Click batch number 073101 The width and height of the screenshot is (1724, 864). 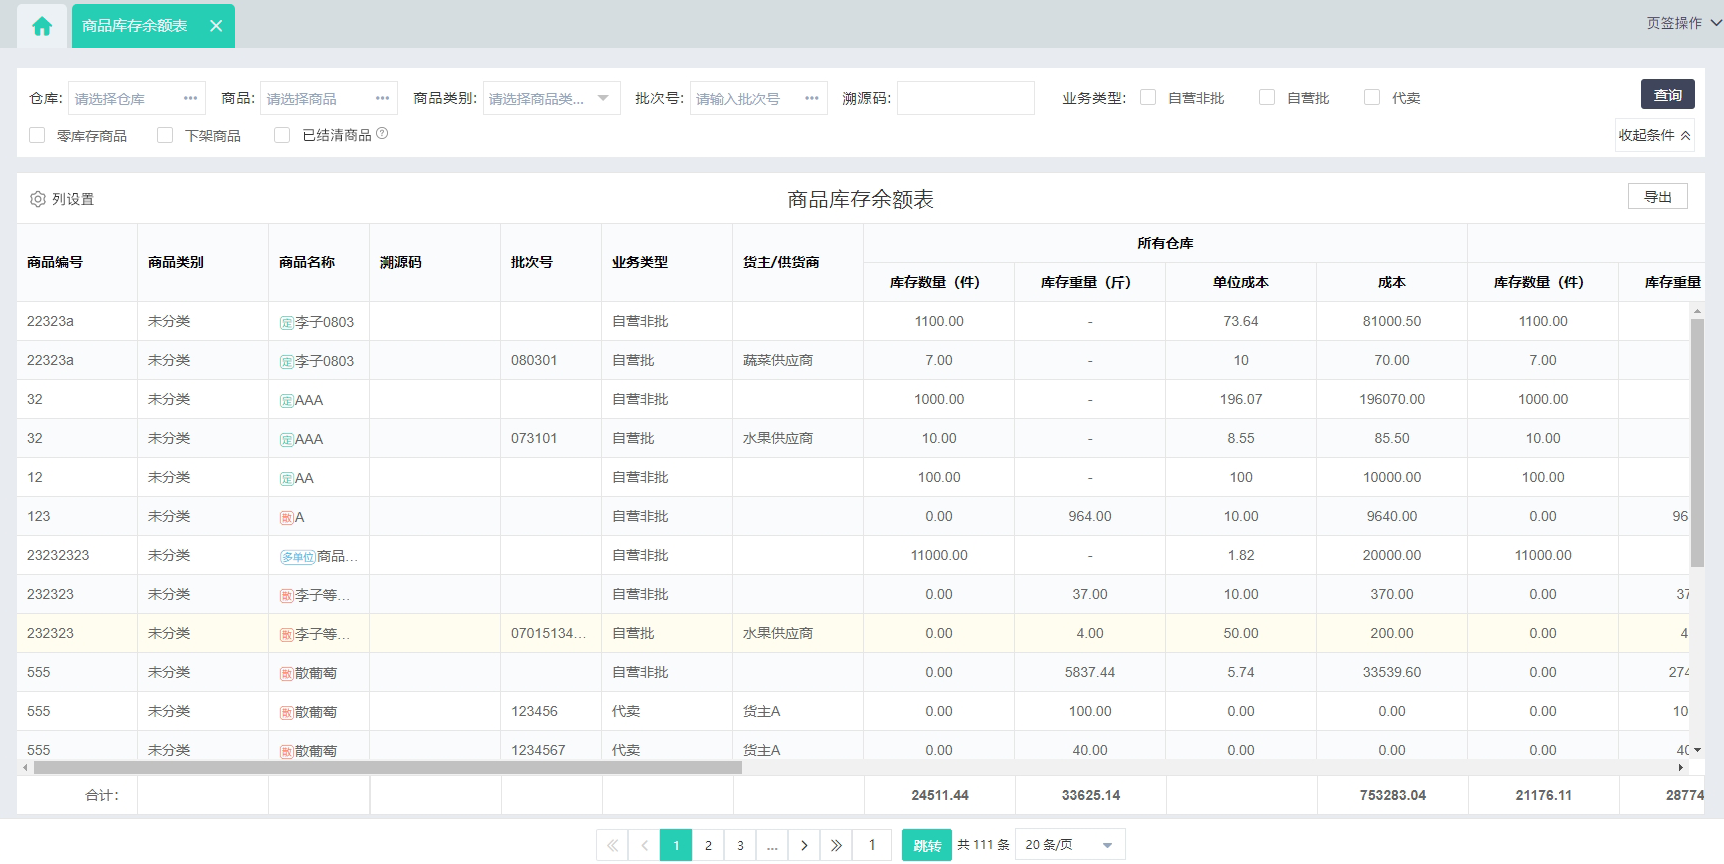click(534, 438)
